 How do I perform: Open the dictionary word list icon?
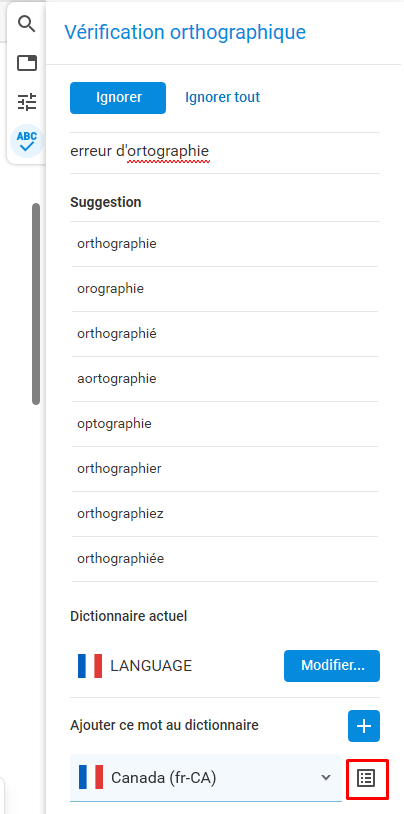(x=366, y=778)
